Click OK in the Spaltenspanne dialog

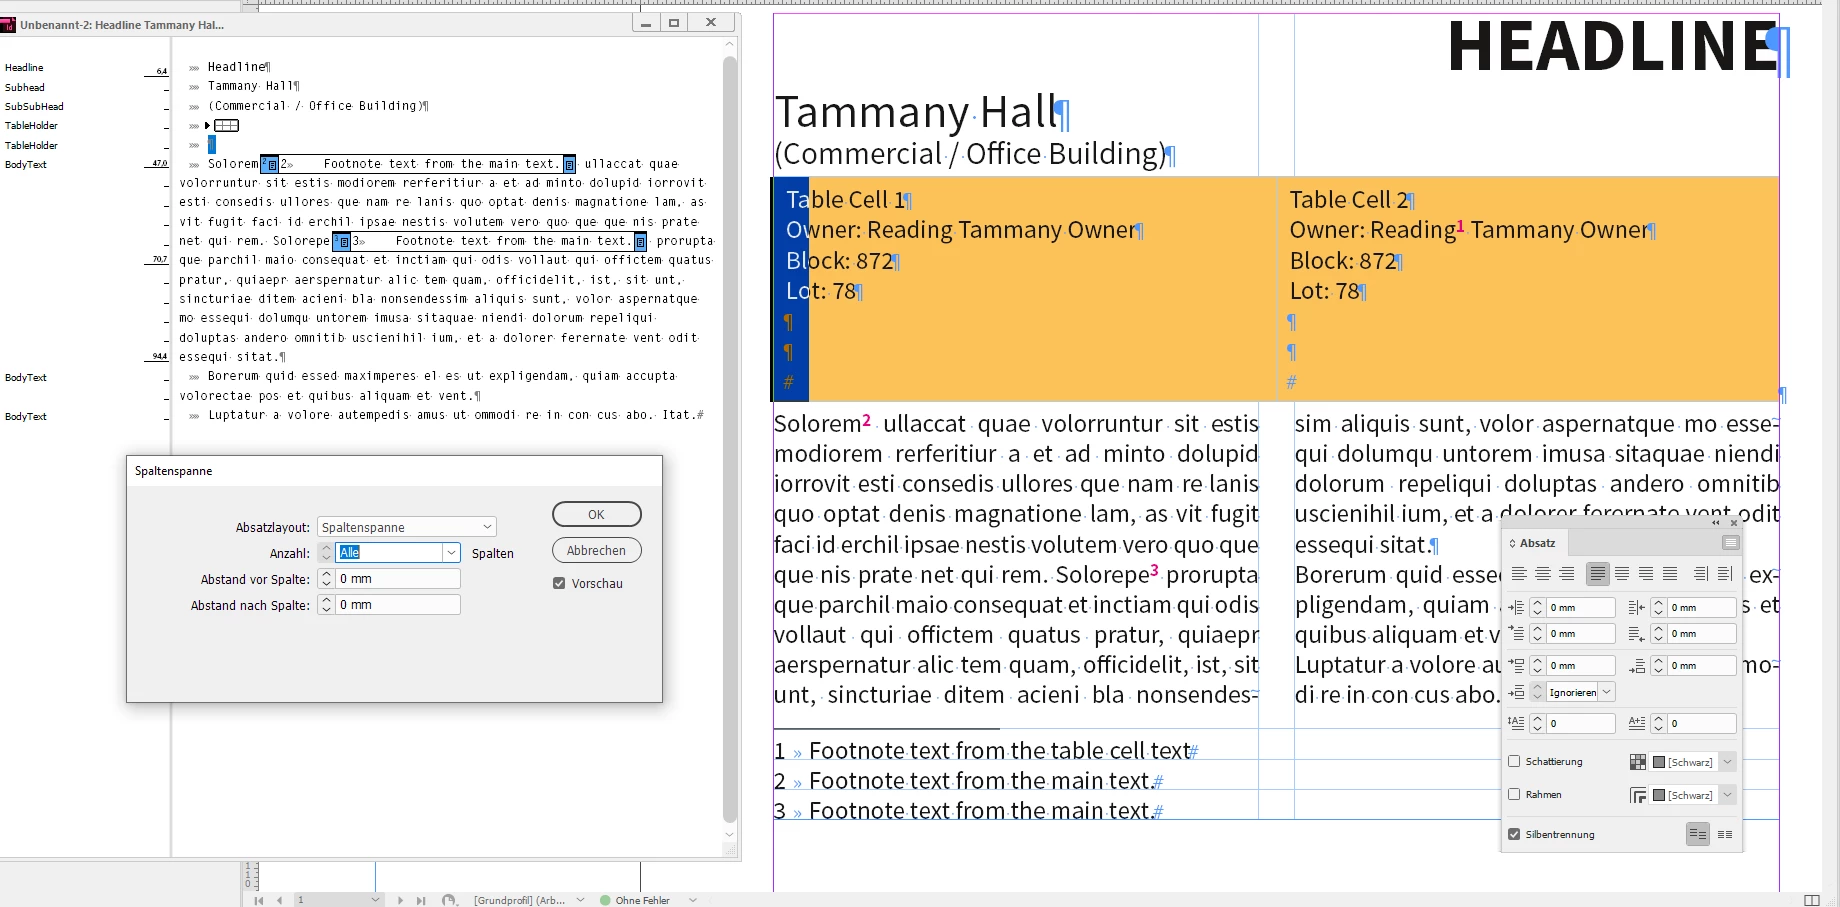pyautogui.click(x=597, y=514)
